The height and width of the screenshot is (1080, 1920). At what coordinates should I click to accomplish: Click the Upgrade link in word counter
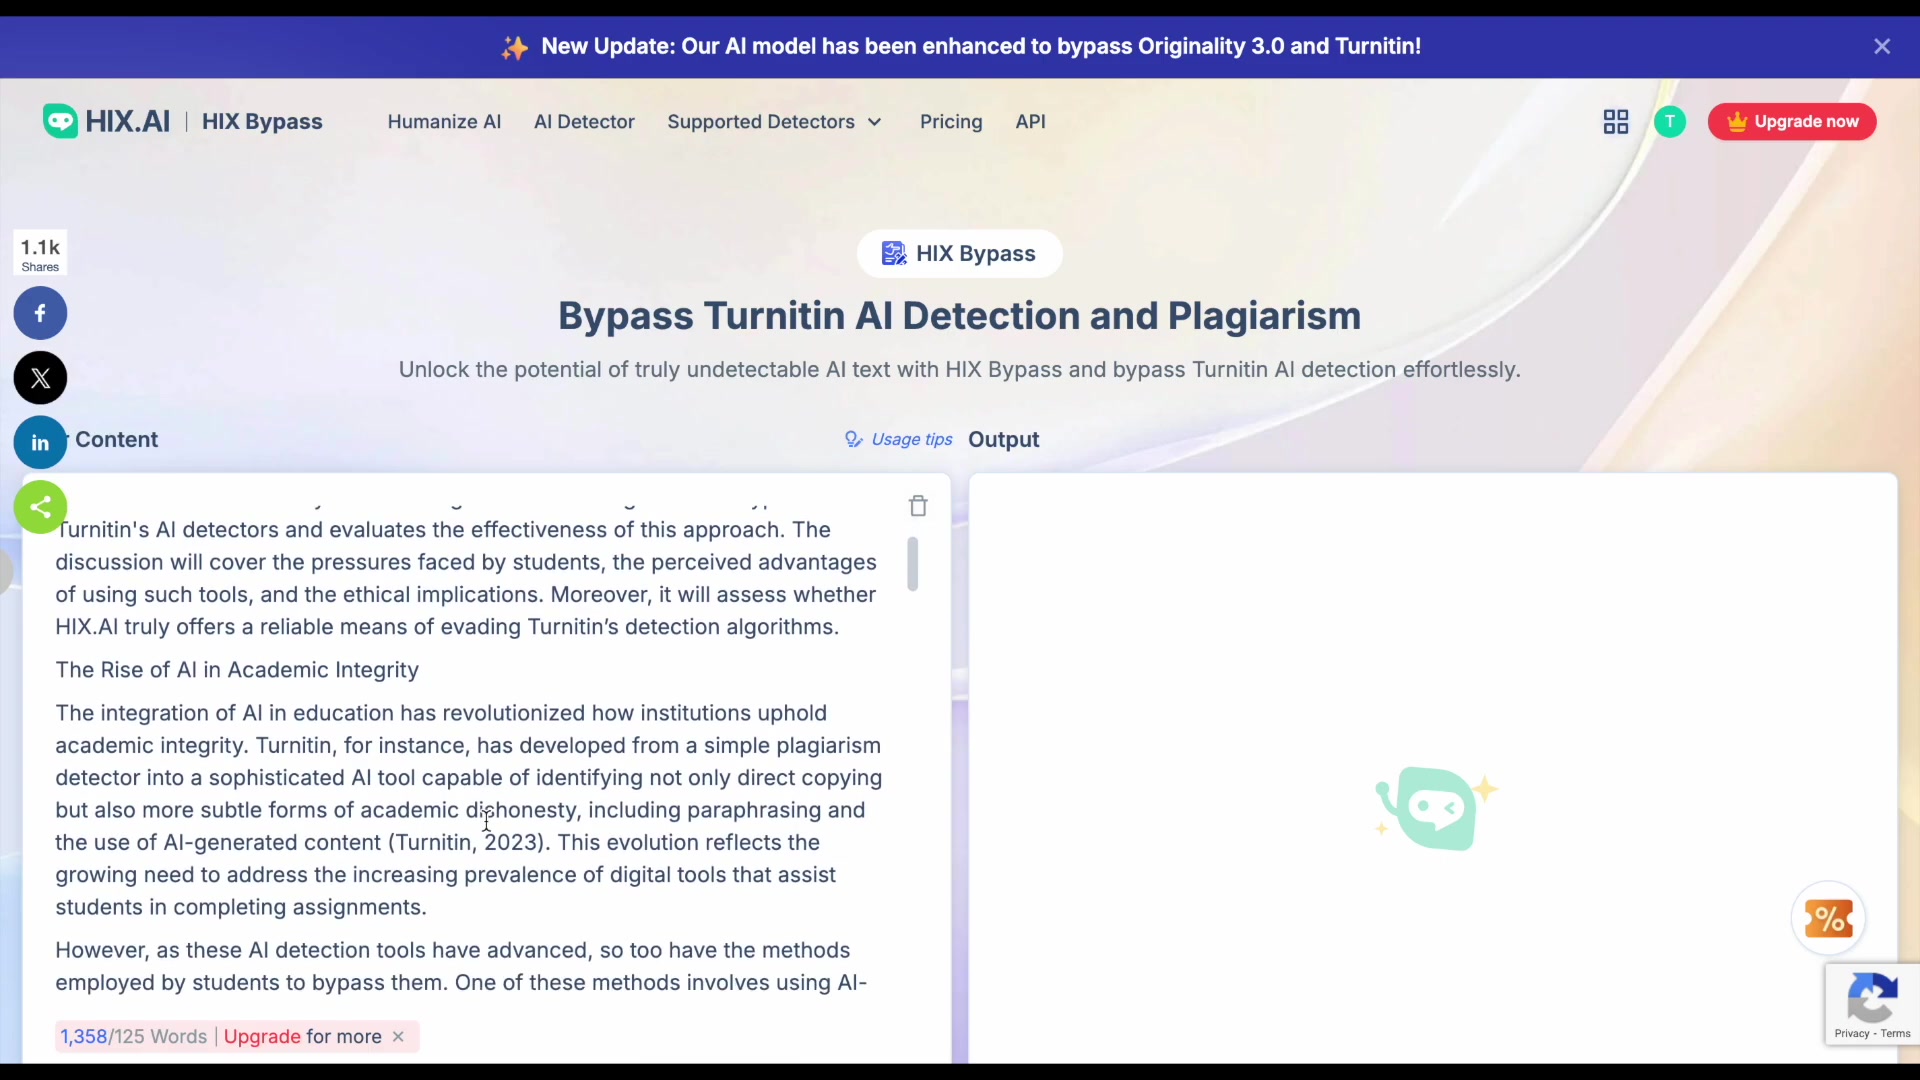pos(262,1036)
